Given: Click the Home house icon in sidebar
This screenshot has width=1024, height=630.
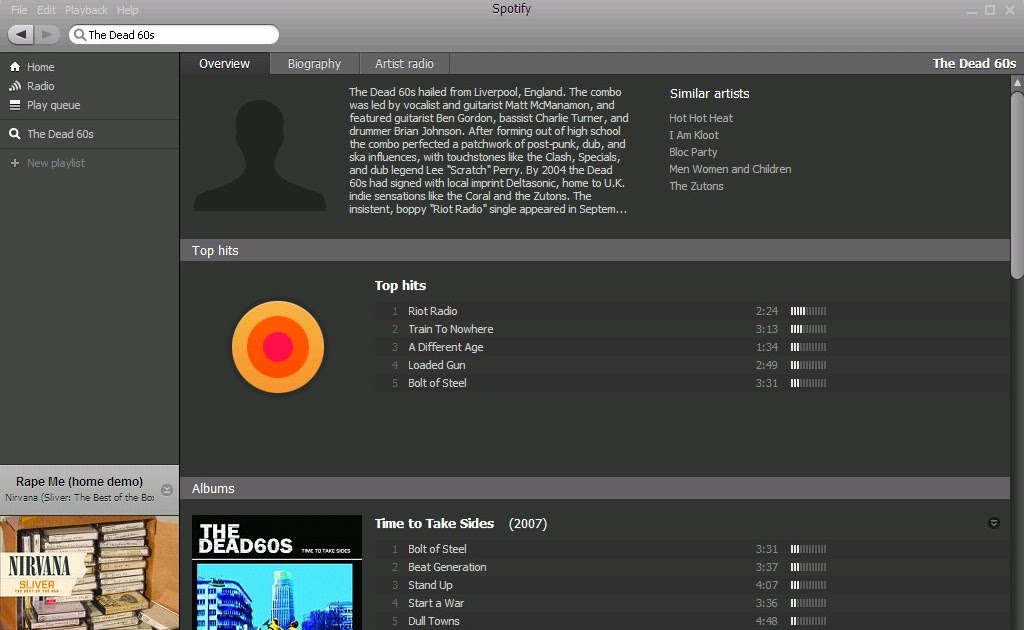Looking at the screenshot, I should click(15, 67).
